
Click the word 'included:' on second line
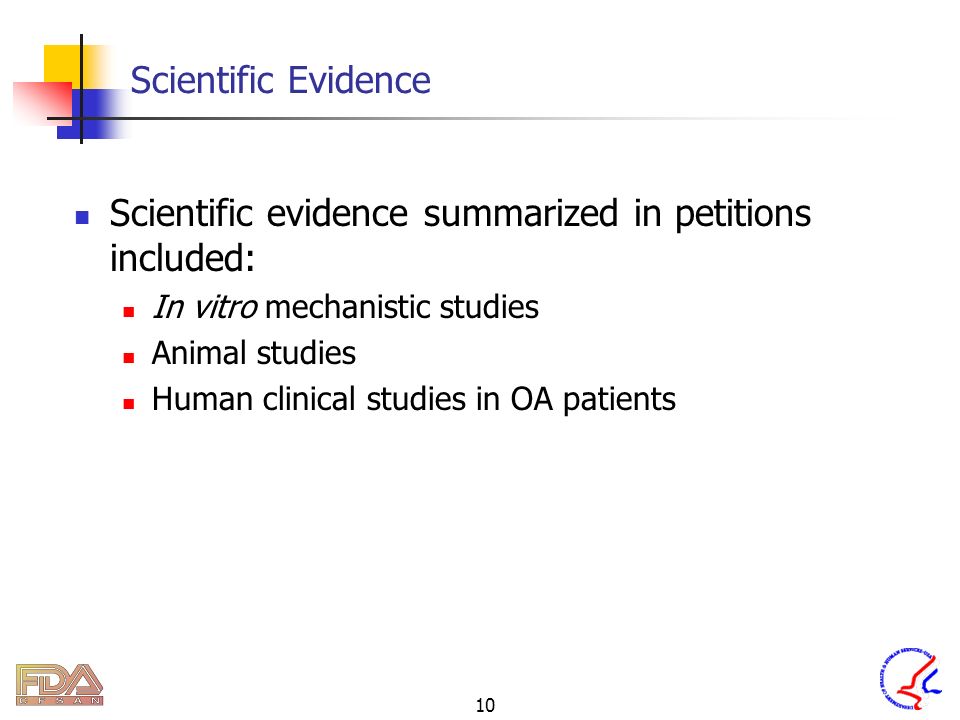[182, 258]
